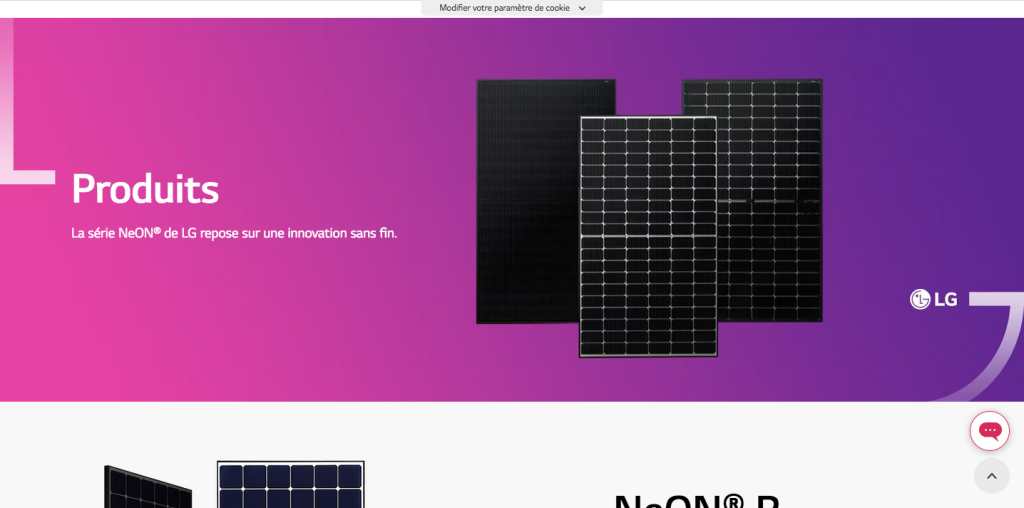Select the front silver-framed solar panel image
Viewport: 1024px width, 508px height.
tap(648, 236)
